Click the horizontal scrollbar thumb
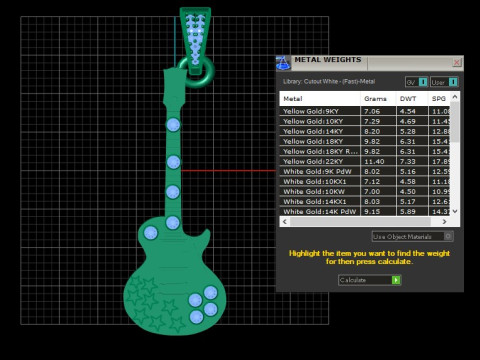The image size is (480, 360). (x=360, y=222)
